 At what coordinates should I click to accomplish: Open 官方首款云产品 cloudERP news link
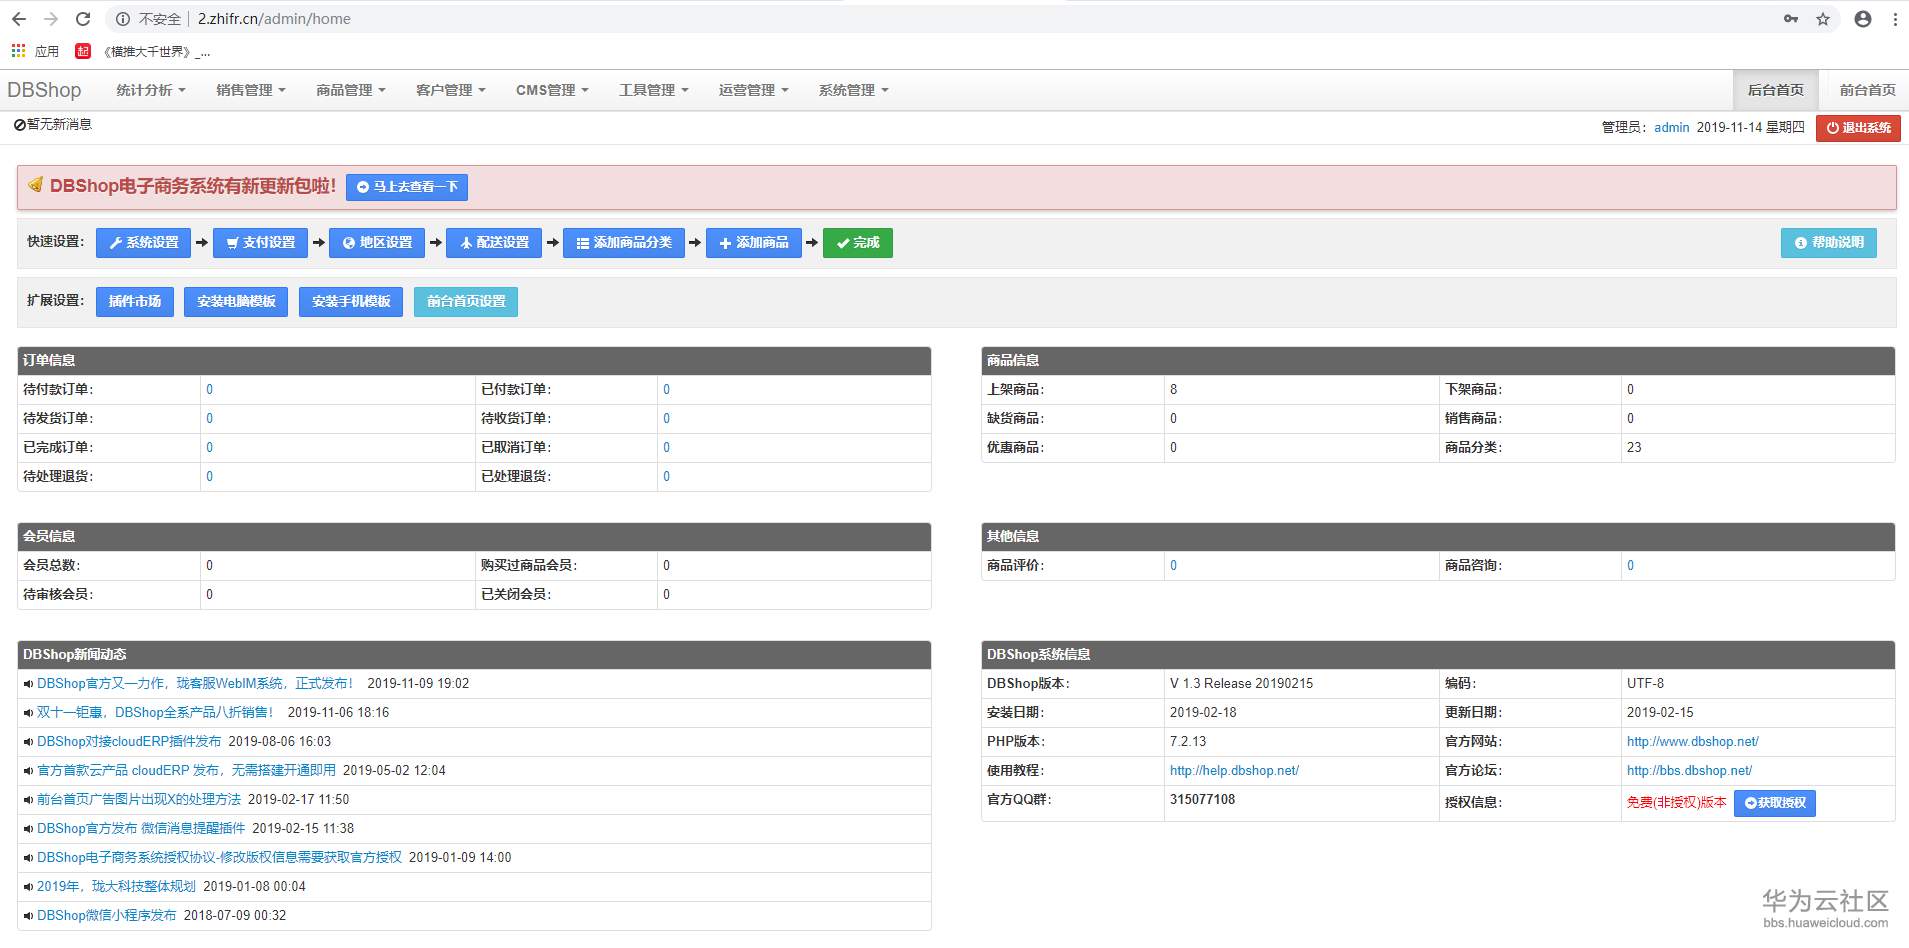coord(187,771)
